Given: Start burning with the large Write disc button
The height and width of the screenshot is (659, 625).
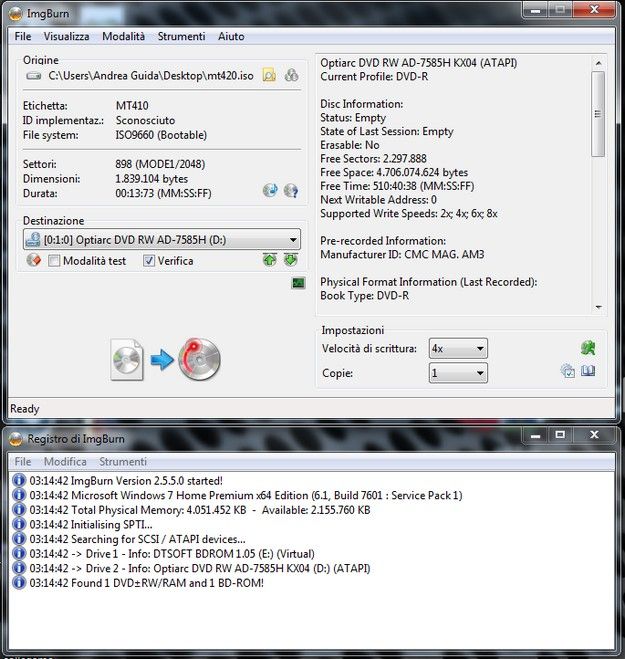Looking at the screenshot, I should tap(199, 359).
